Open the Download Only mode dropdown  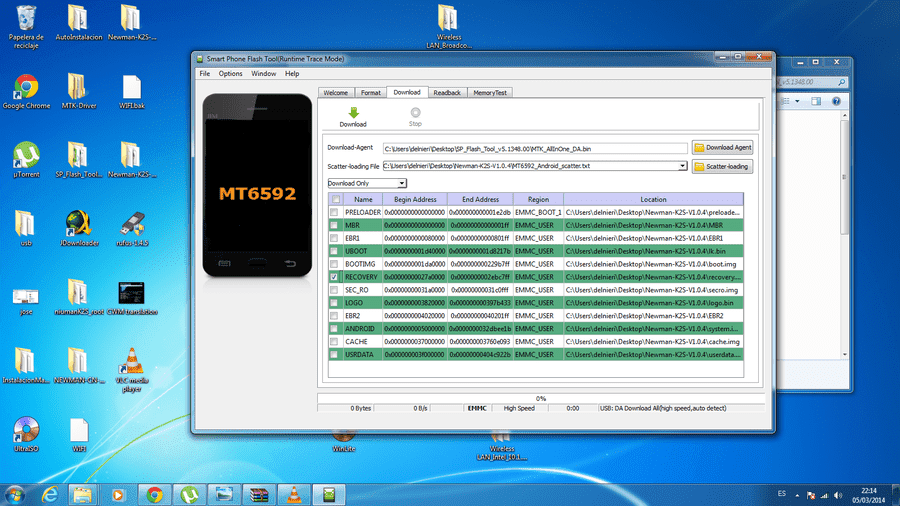pos(402,183)
